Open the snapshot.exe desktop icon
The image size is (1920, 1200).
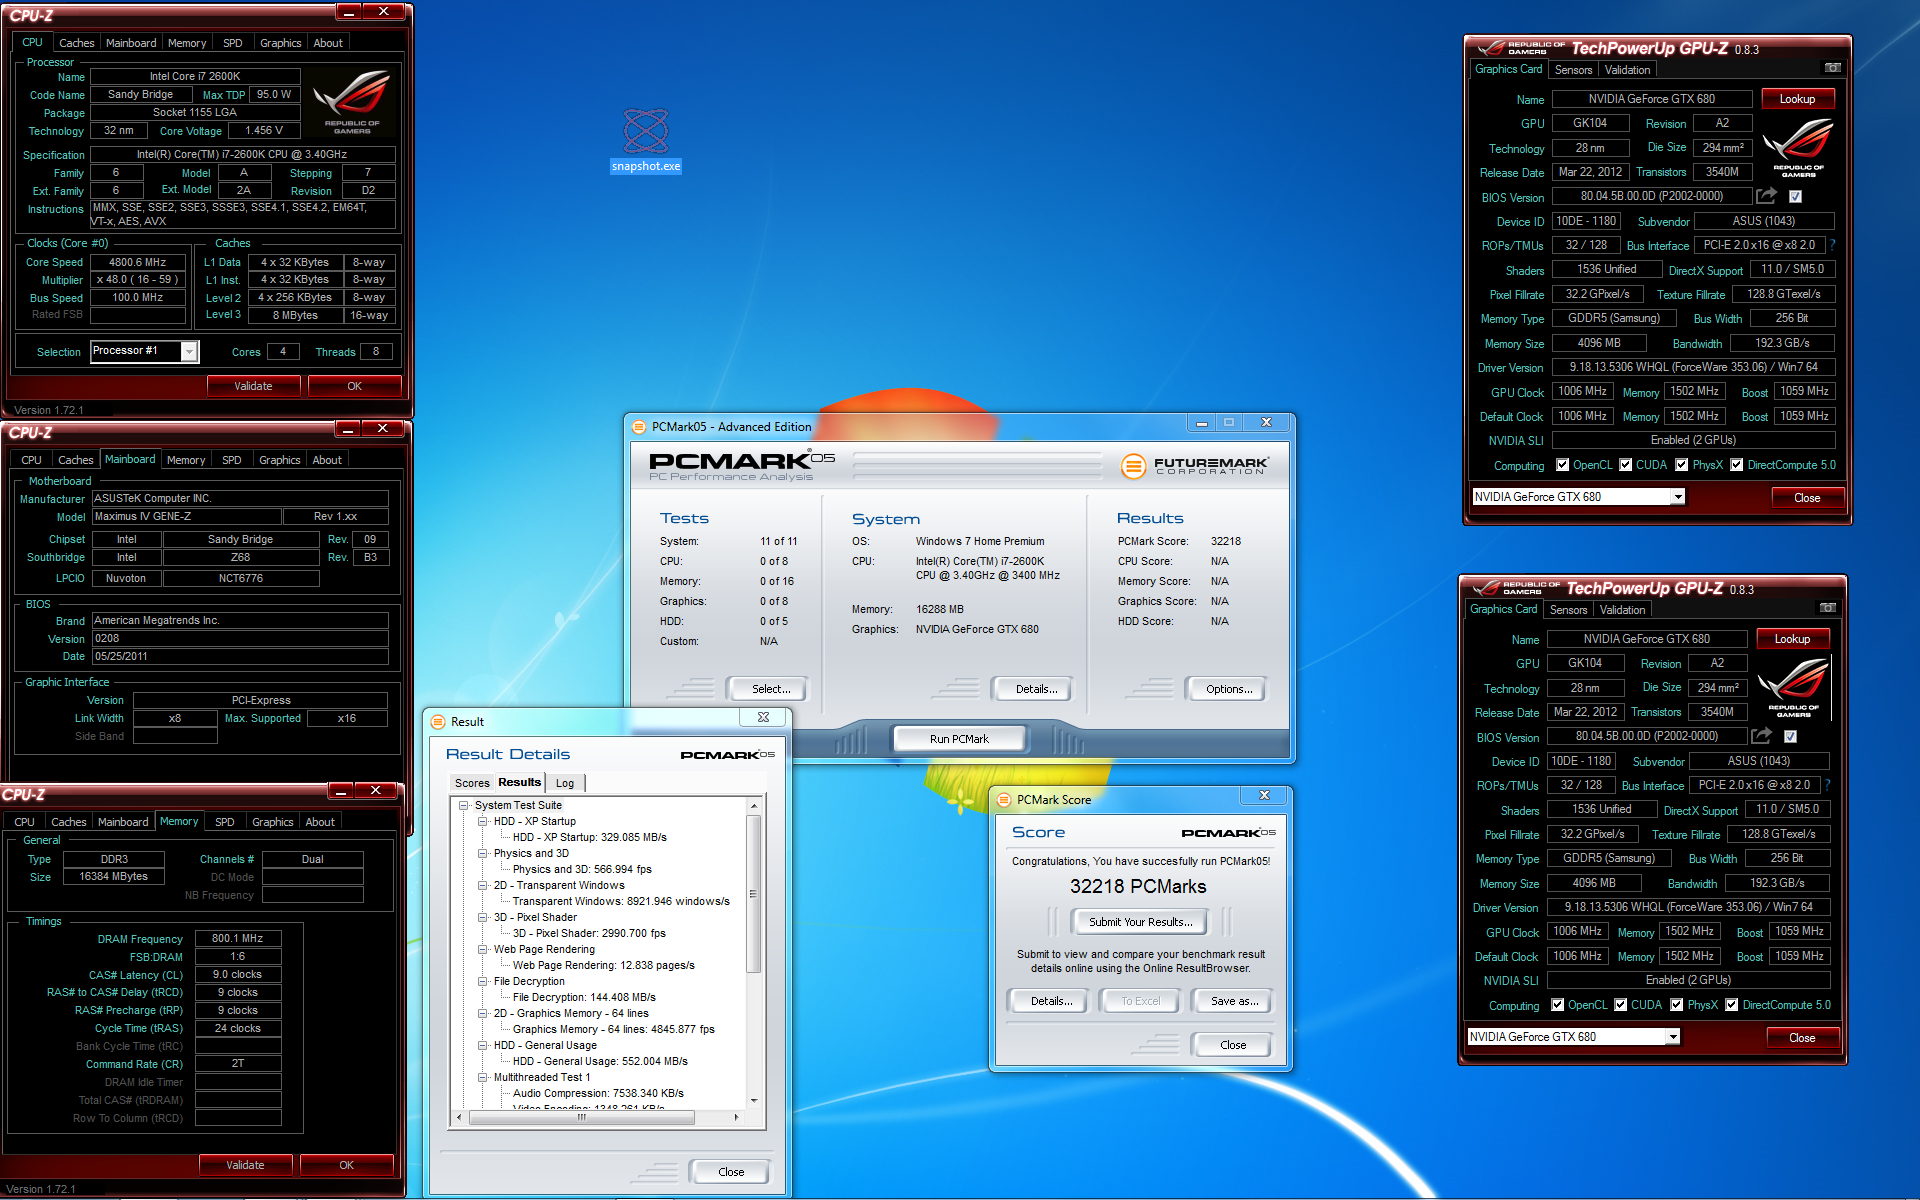pos(646,140)
